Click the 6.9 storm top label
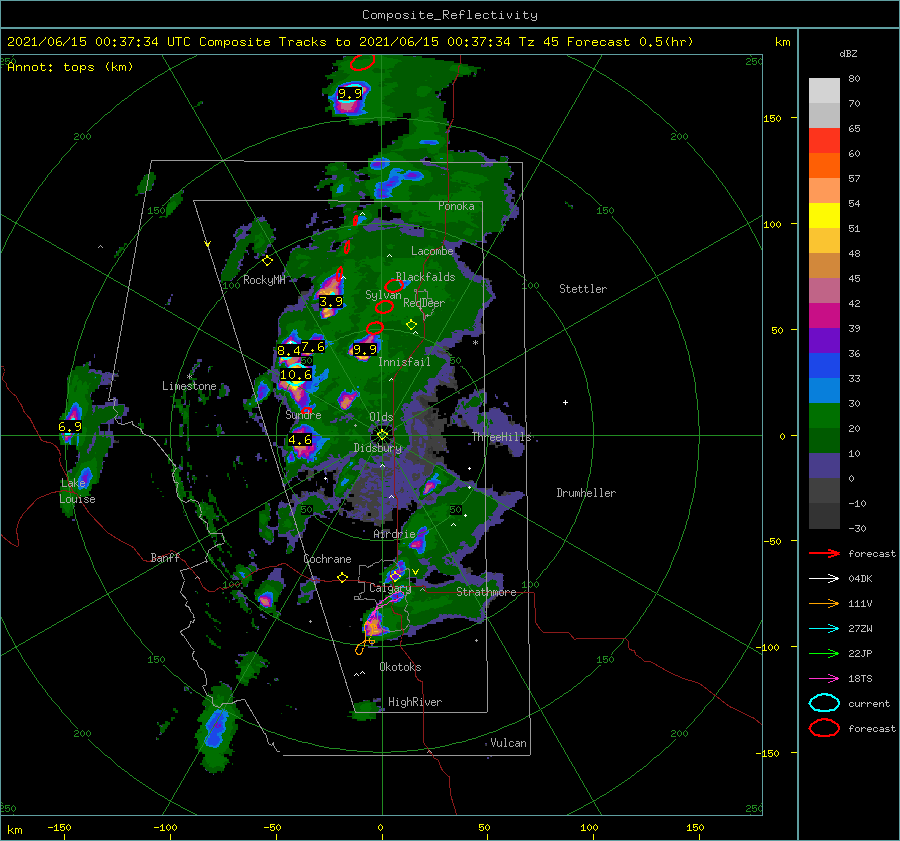Viewport: 900px width, 841px height. [x=70, y=427]
